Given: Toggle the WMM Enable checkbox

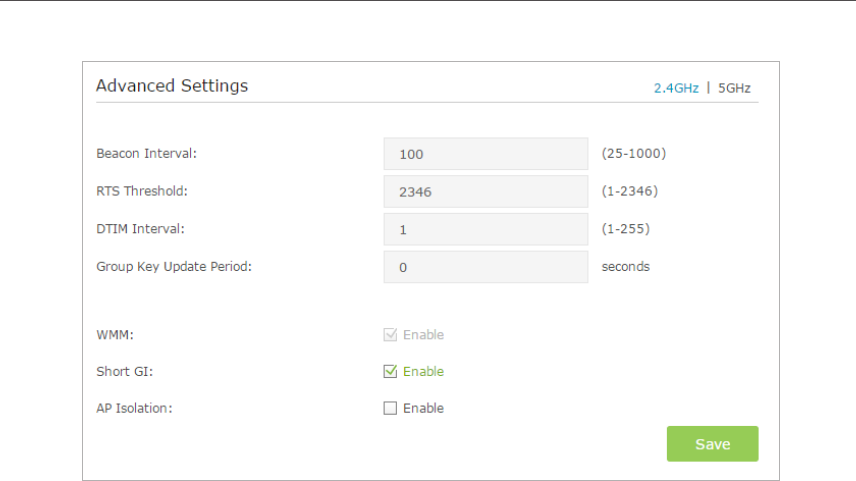Looking at the screenshot, I should (390, 335).
